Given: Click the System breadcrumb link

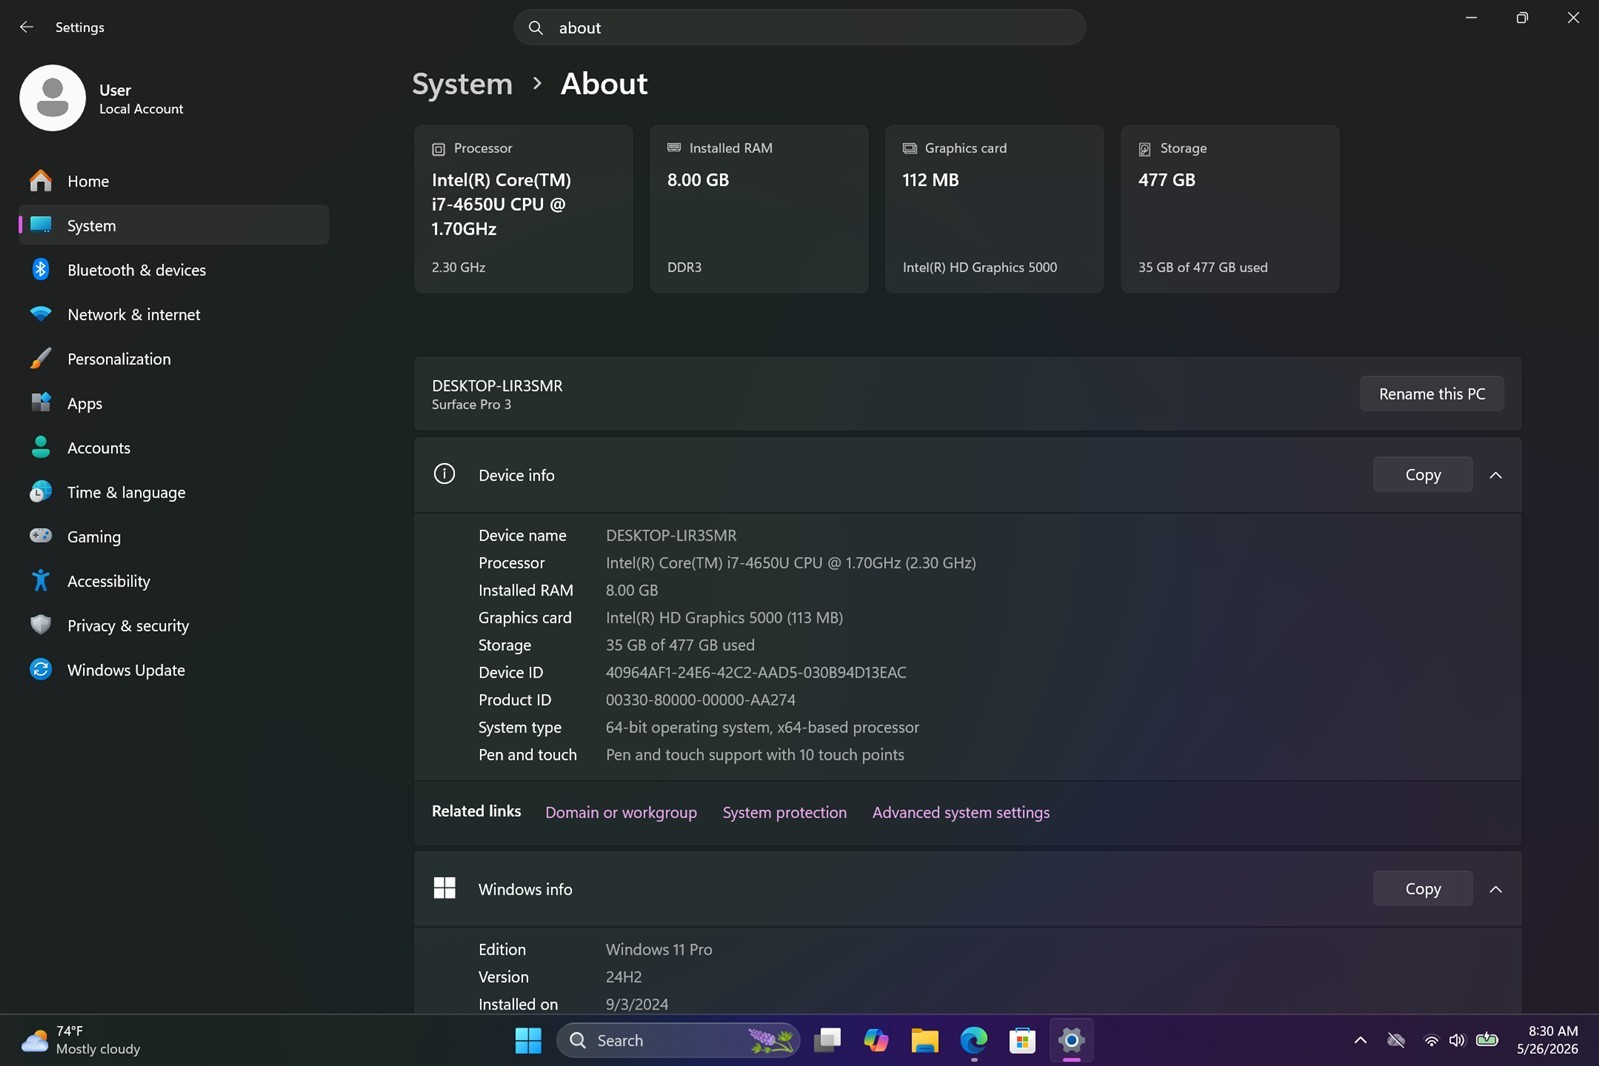Looking at the screenshot, I should 462,83.
